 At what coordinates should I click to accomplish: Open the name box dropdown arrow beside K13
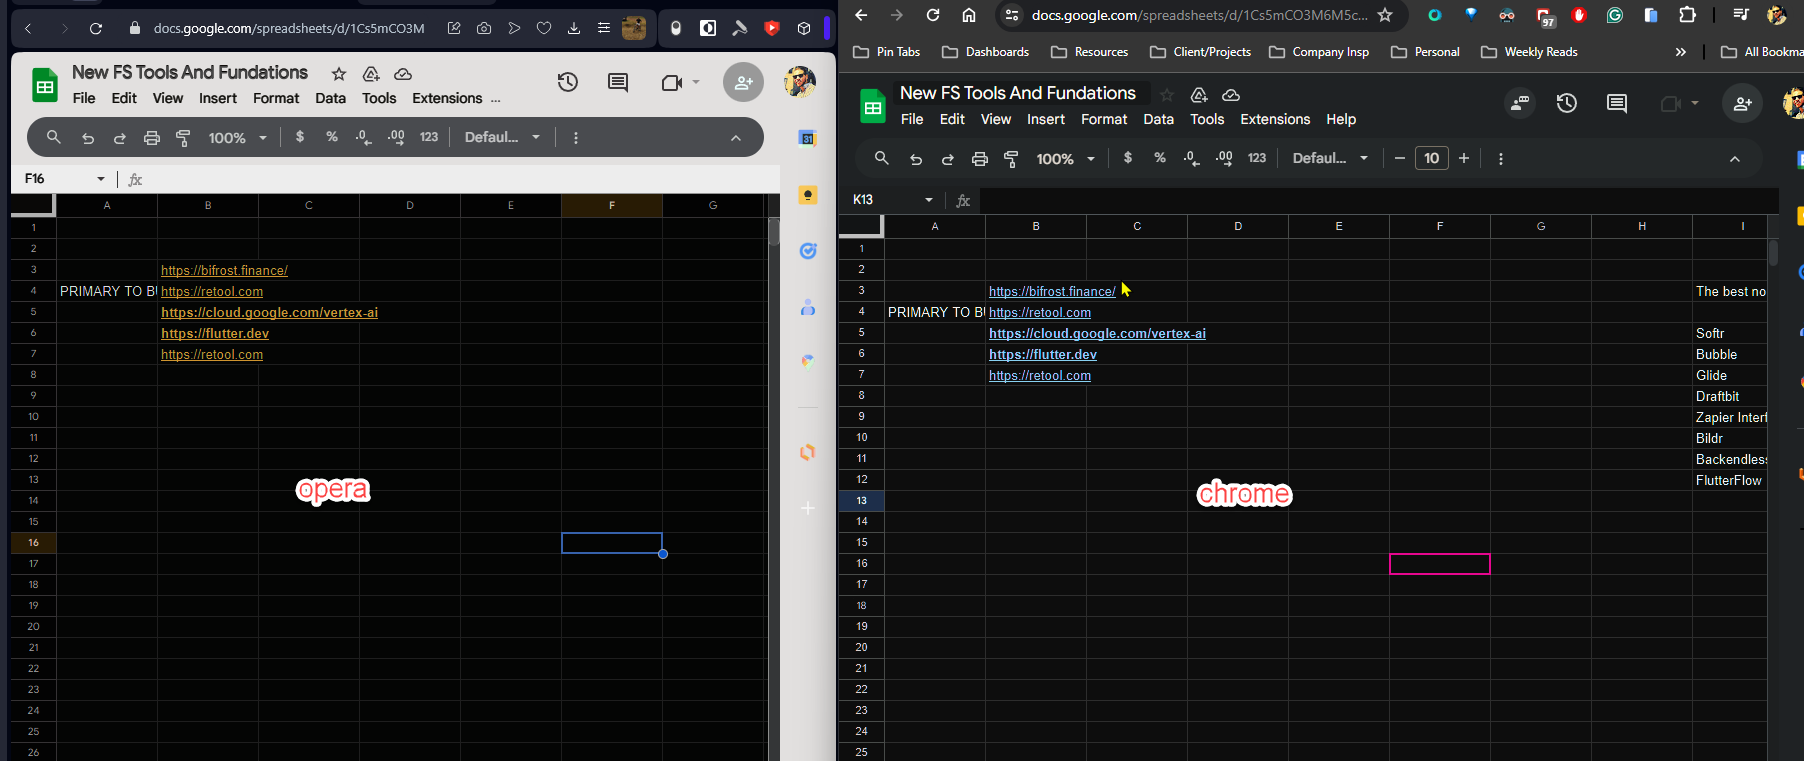tap(929, 200)
